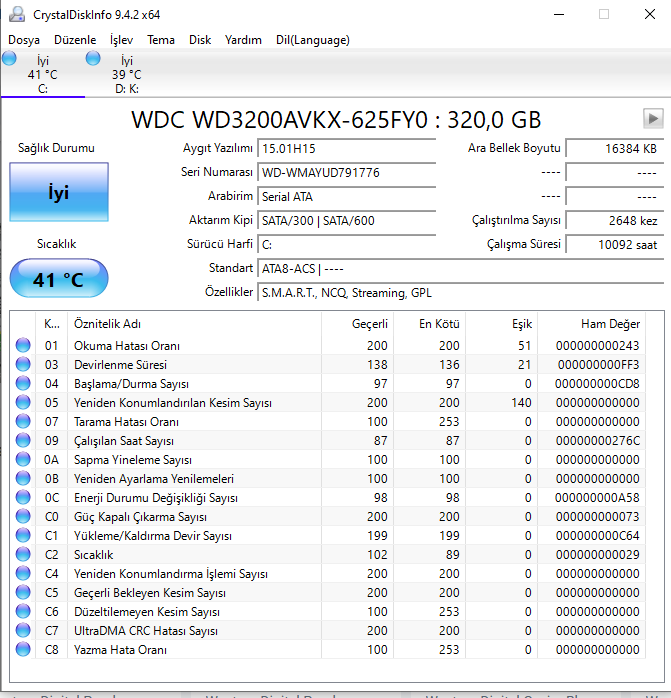Image resolution: width=671 pixels, height=698 pixels.
Task: Click status orb for C4 Yeniden Konumlandırma İşlemi
Action: pyautogui.click(x=23, y=573)
